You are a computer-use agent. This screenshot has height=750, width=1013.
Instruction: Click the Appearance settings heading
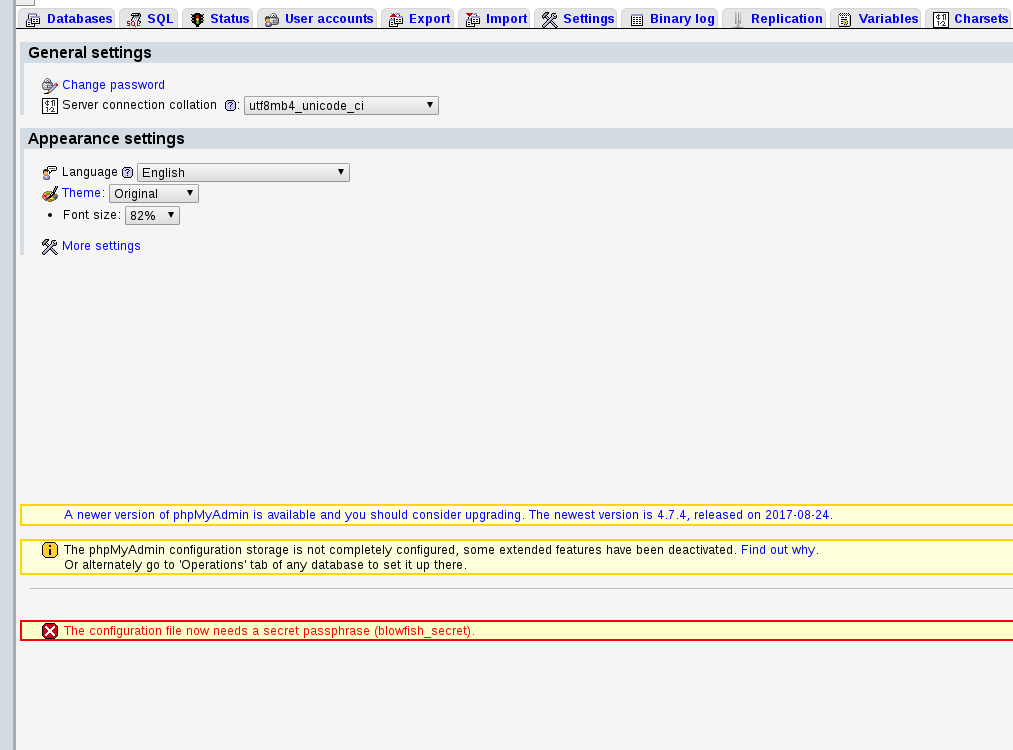pyautogui.click(x=106, y=138)
